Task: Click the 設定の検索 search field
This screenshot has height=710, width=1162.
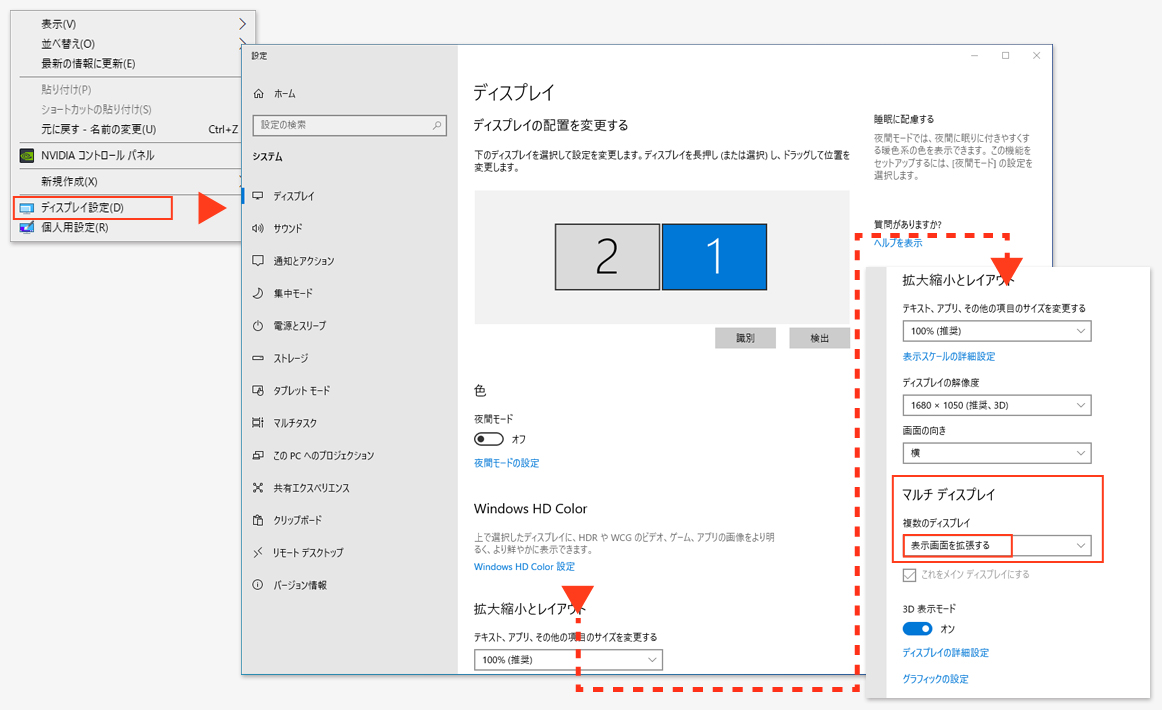Action: pos(350,125)
